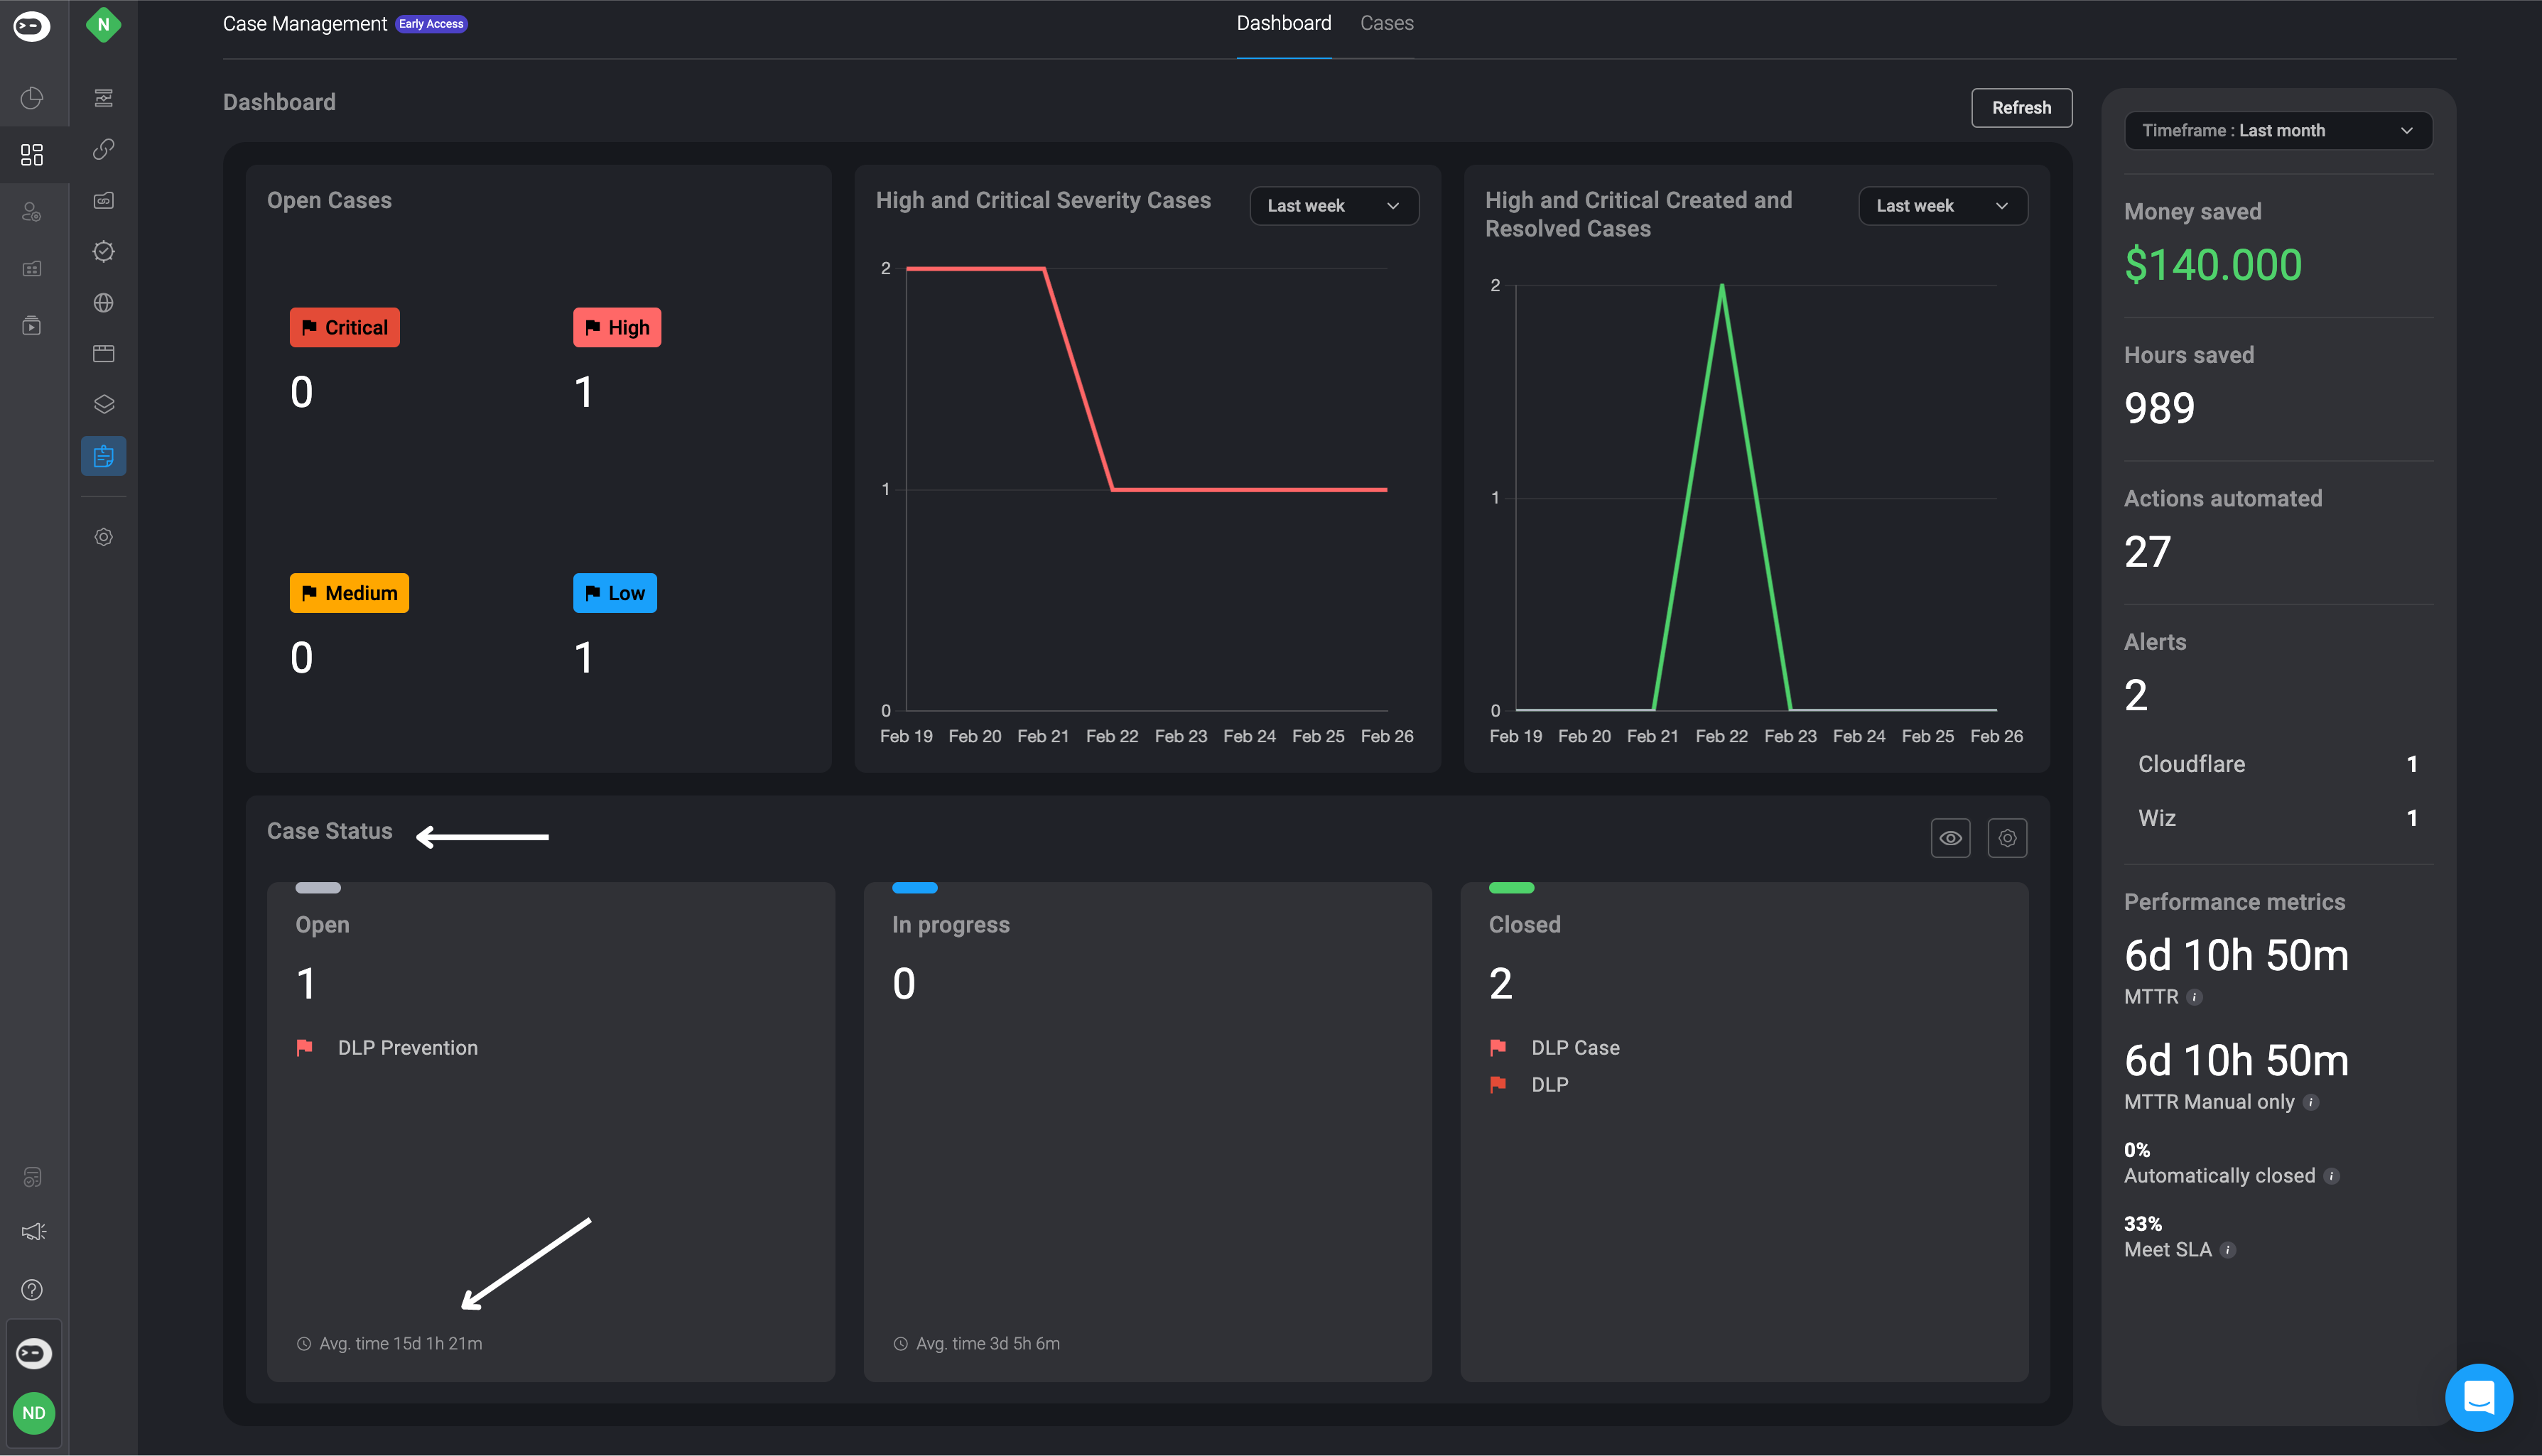2542x1456 pixels.
Task: Click the robot avatar above ND
Action: click(34, 1353)
